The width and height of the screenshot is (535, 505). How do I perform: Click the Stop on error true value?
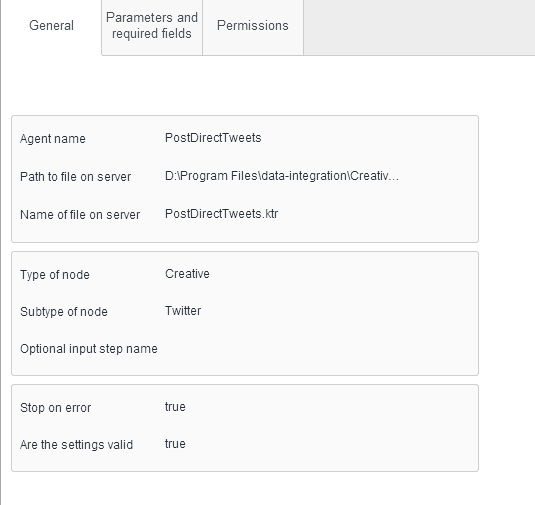[x=175, y=407]
